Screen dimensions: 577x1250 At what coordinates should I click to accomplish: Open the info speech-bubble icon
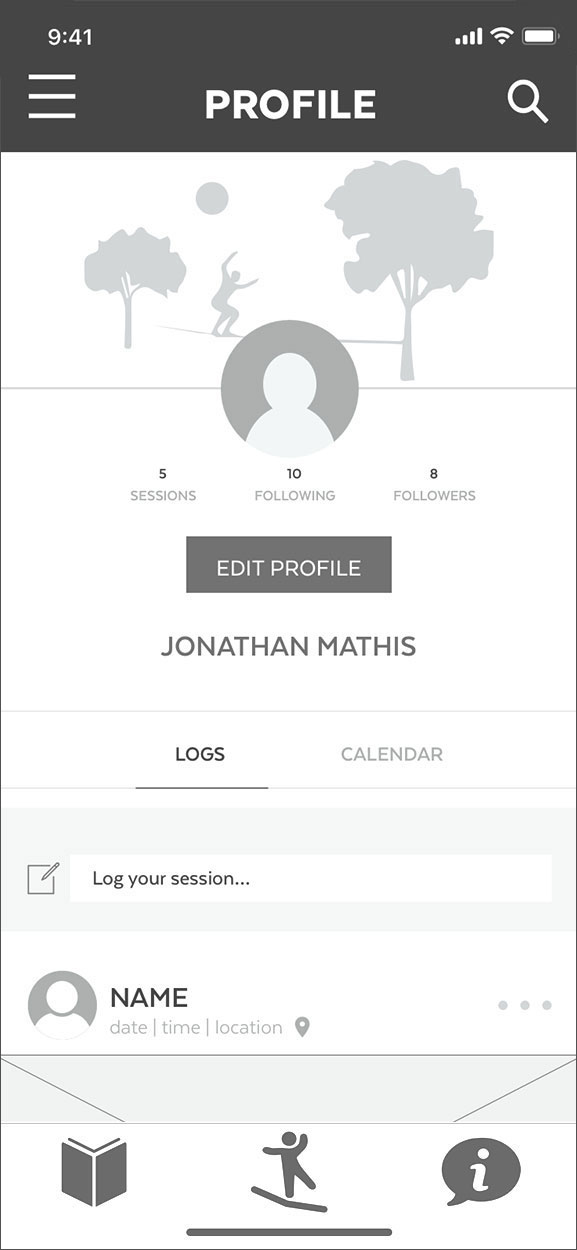click(x=481, y=1172)
